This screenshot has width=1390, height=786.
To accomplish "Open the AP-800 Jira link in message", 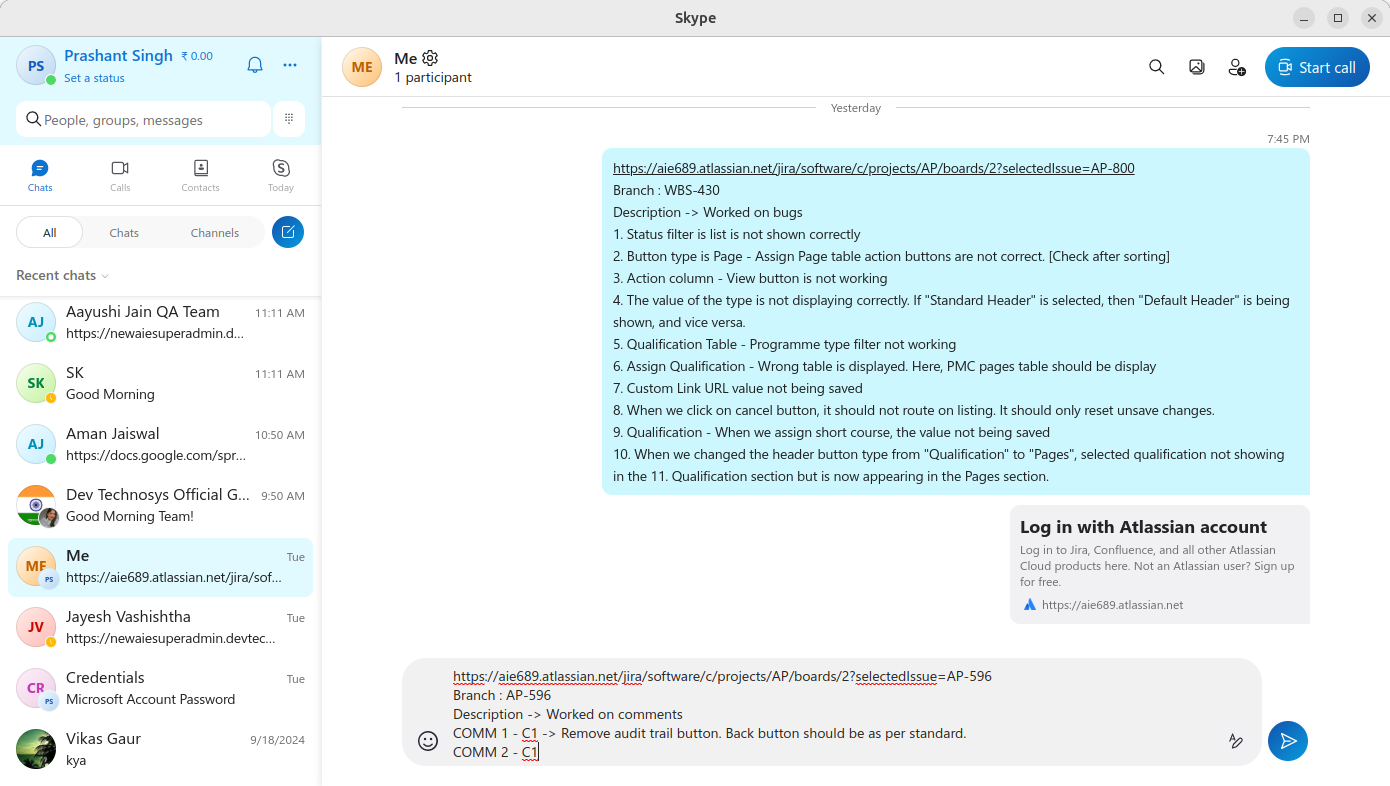I will tap(874, 168).
